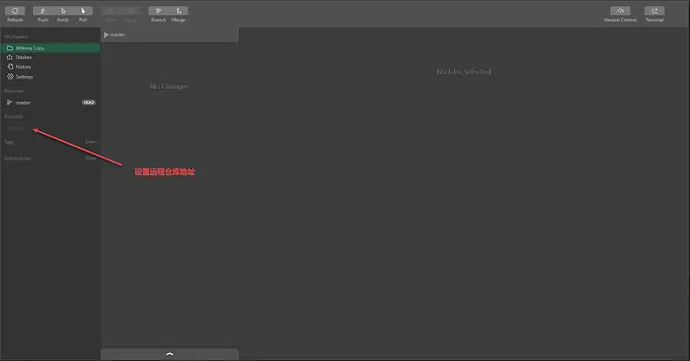Create a branch via Branch icon
Image resolution: width=690 pixels, height=361 pixels.
click(x=158, y=11)
